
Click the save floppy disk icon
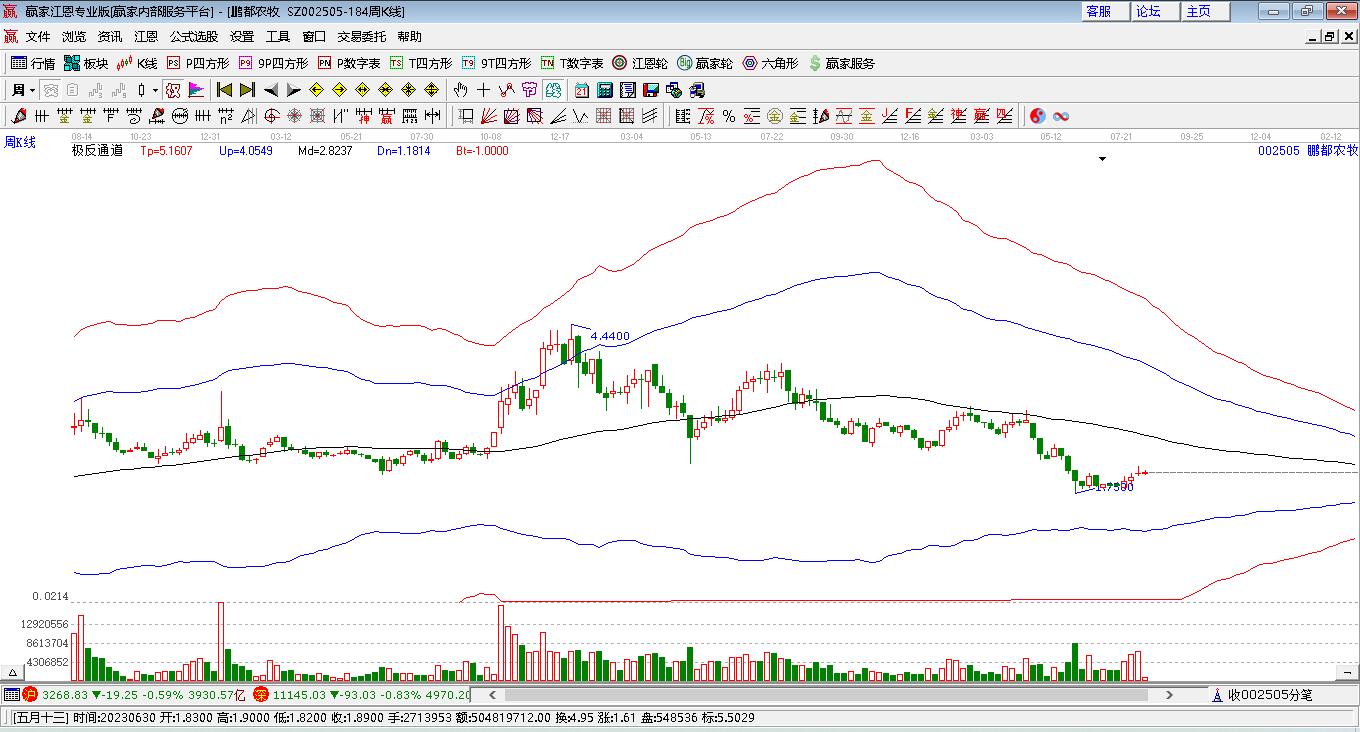point(650,90)
